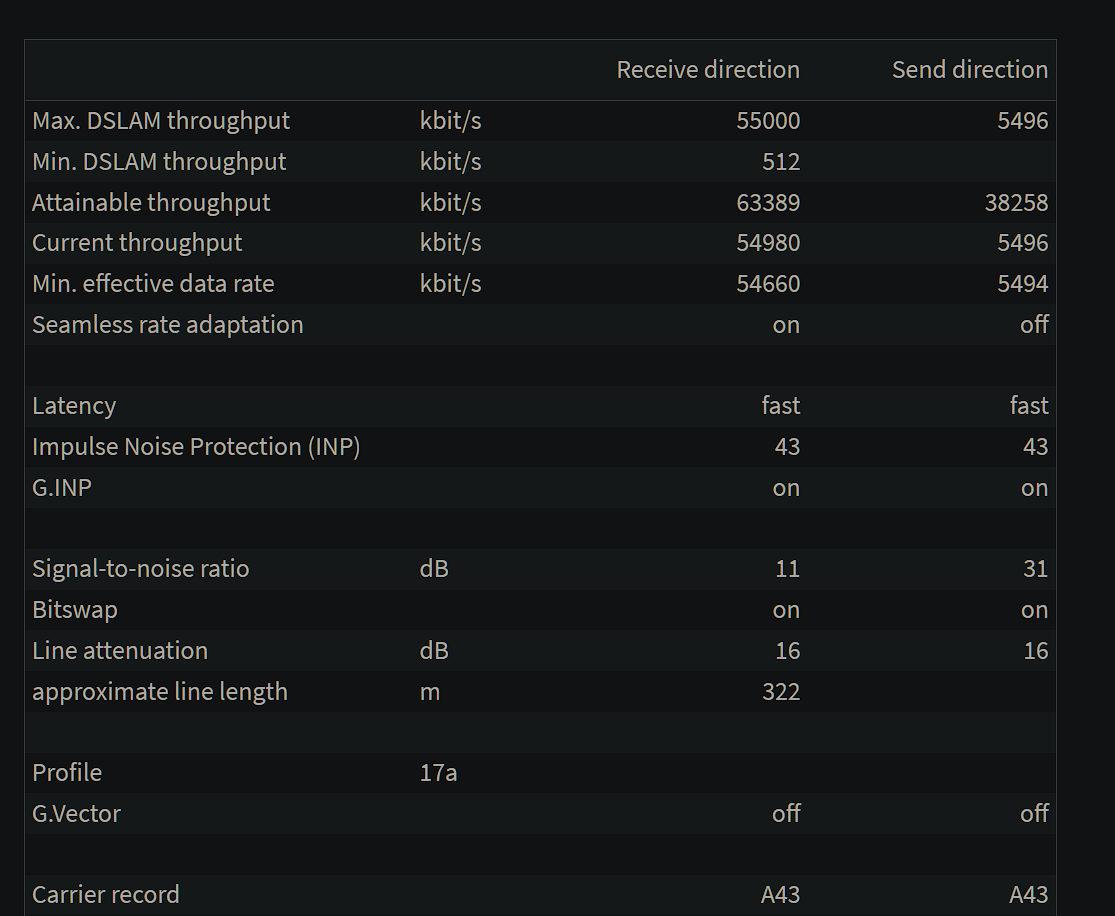Click approximate line length value 322
Screen dimensions: 1115x916
tap(781, 692)
